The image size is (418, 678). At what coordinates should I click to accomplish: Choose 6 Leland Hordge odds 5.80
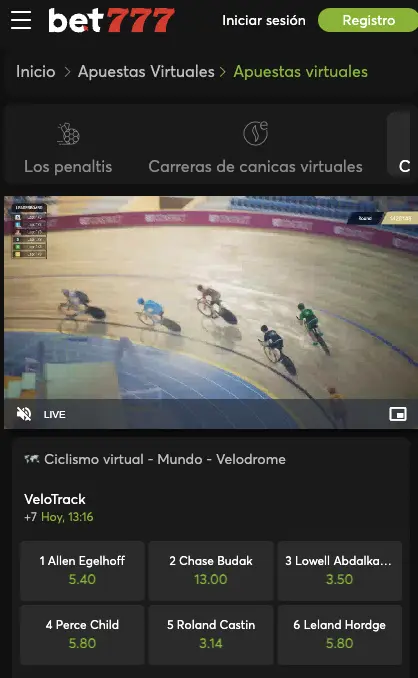tap(339, 634)
